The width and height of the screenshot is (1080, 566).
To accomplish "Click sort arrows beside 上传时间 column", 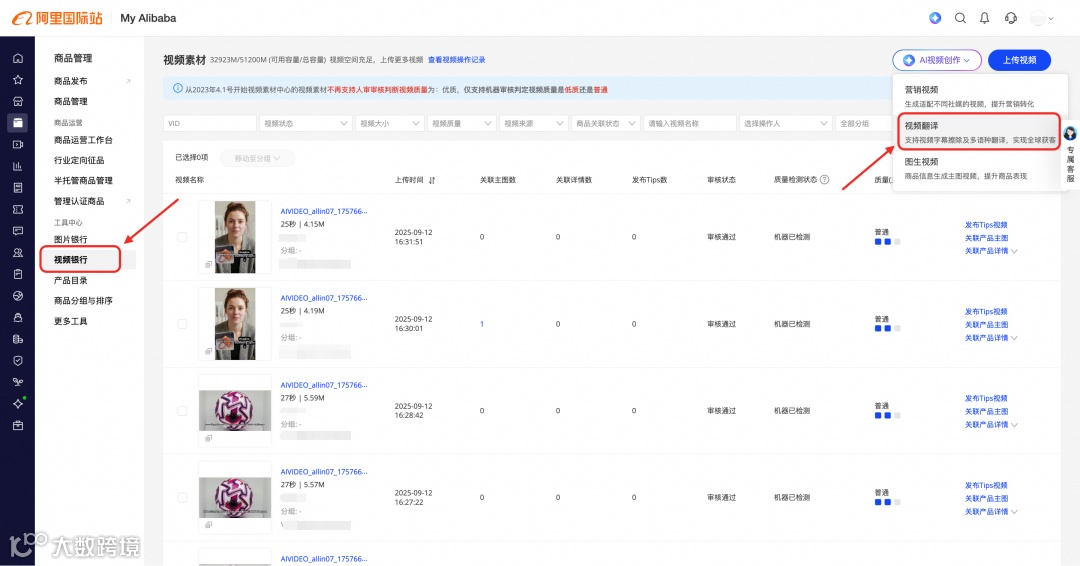I will pyautogui.click(x=432, y=180).
